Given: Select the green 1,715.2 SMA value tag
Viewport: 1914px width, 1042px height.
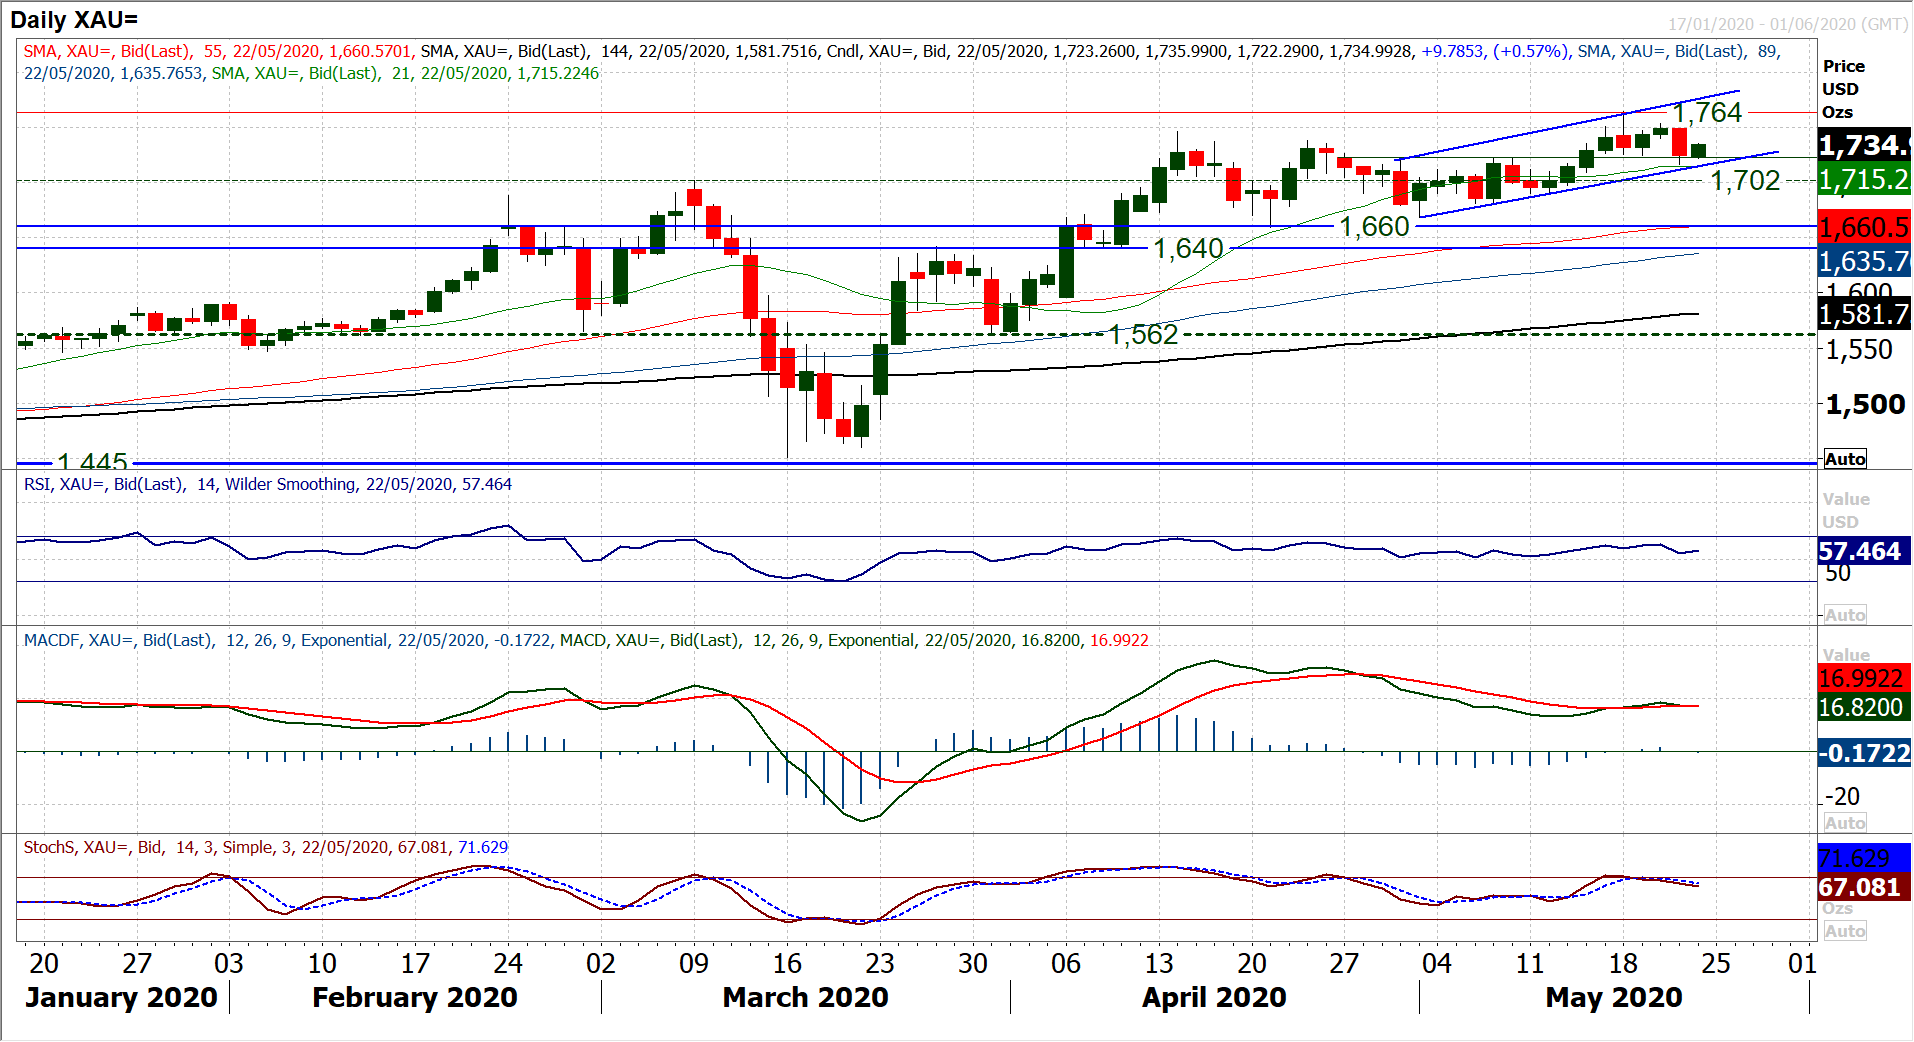Looking at the screenshot, I should point(1864,181).
